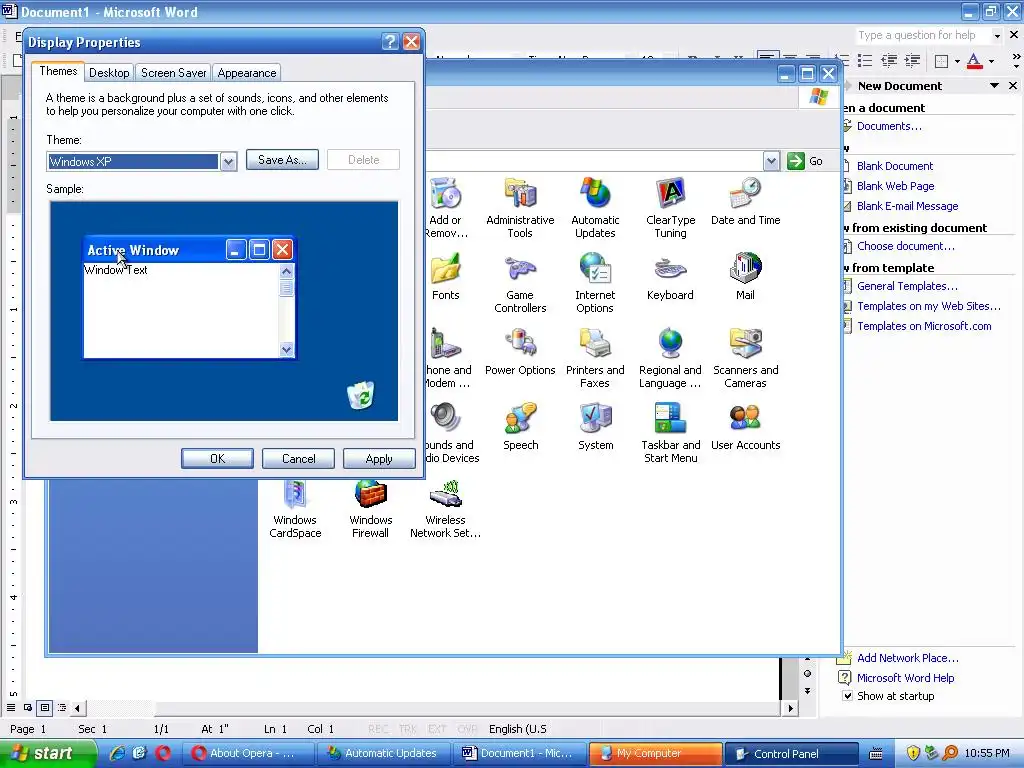1024x768 pixels.
Task: Expand Word's toolbar options chevron
Action: pos(1016,61)
